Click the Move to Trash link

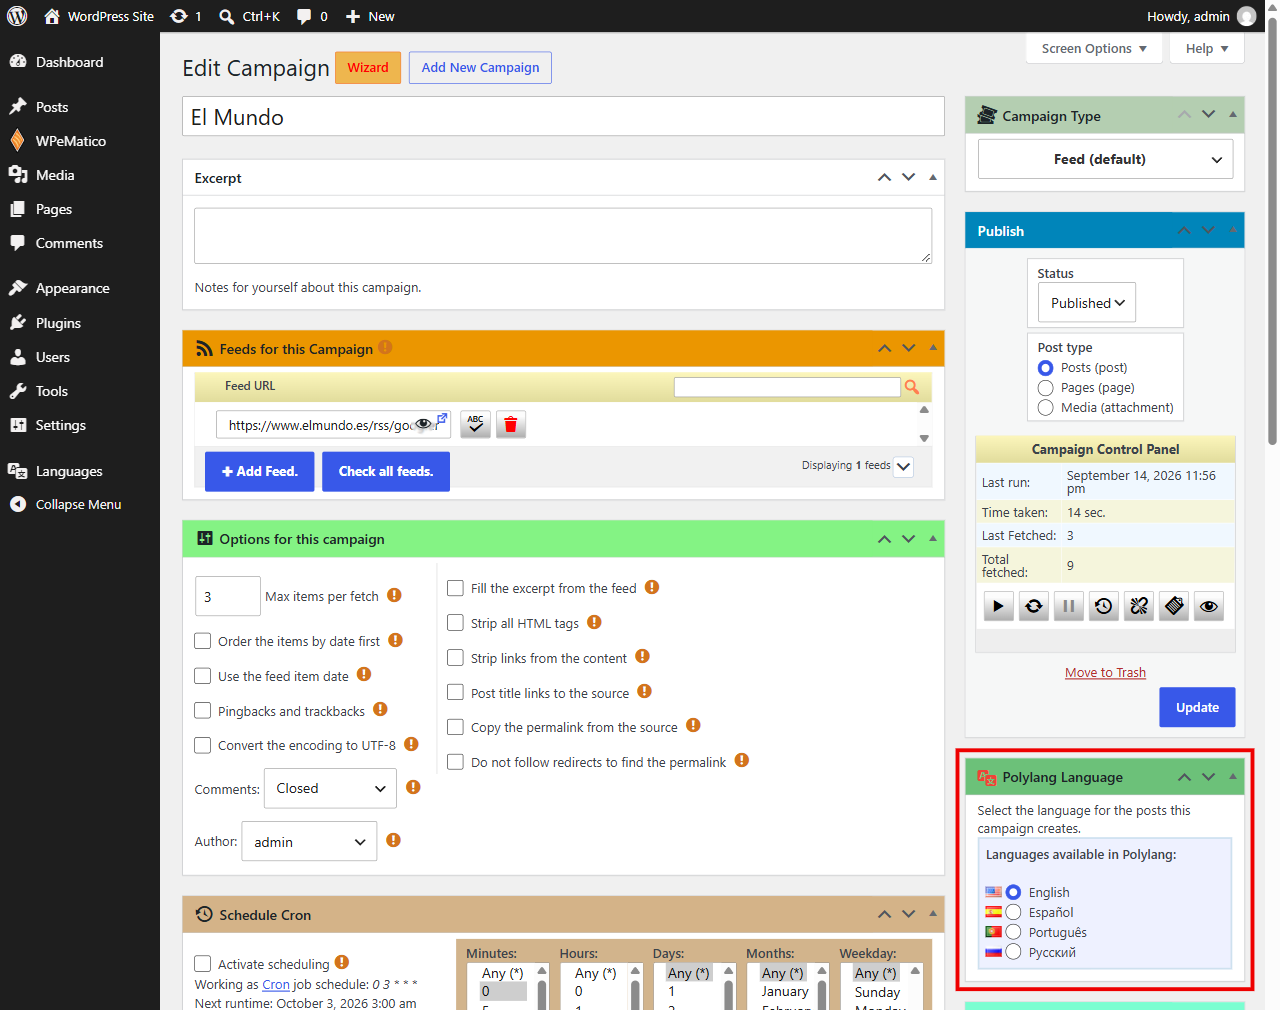point(1105,673)
